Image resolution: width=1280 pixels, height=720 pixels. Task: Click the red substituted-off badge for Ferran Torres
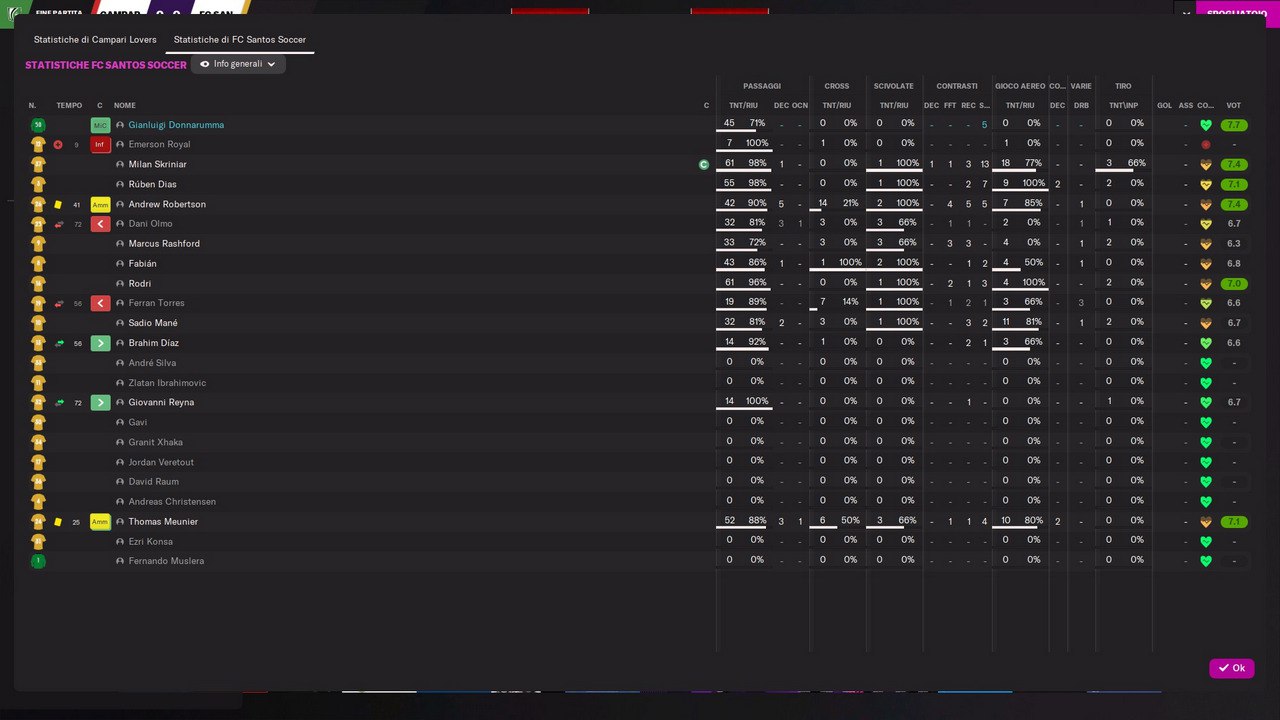point(100,303)
